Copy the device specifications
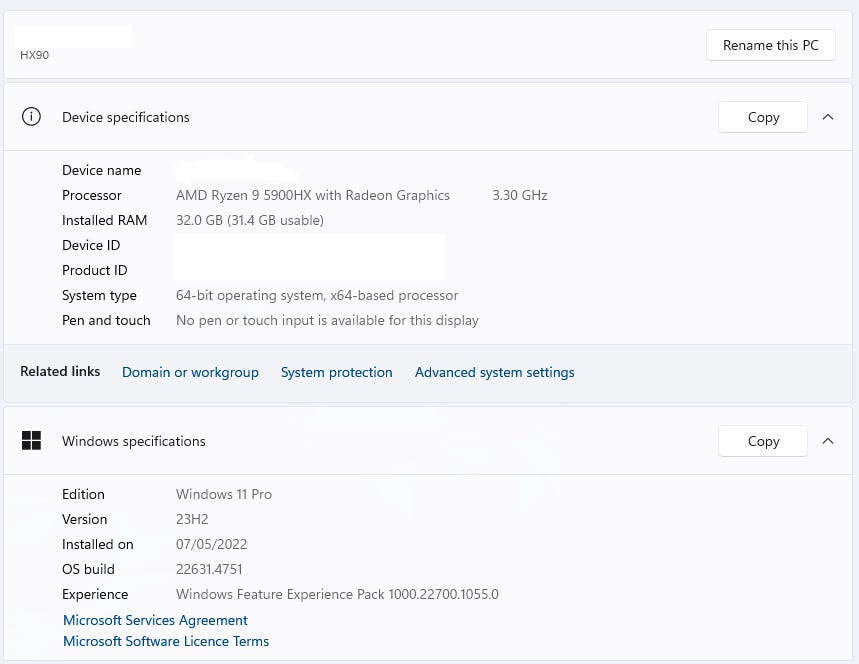This screenshot has width=859, height=664. (x=763, y=117)
